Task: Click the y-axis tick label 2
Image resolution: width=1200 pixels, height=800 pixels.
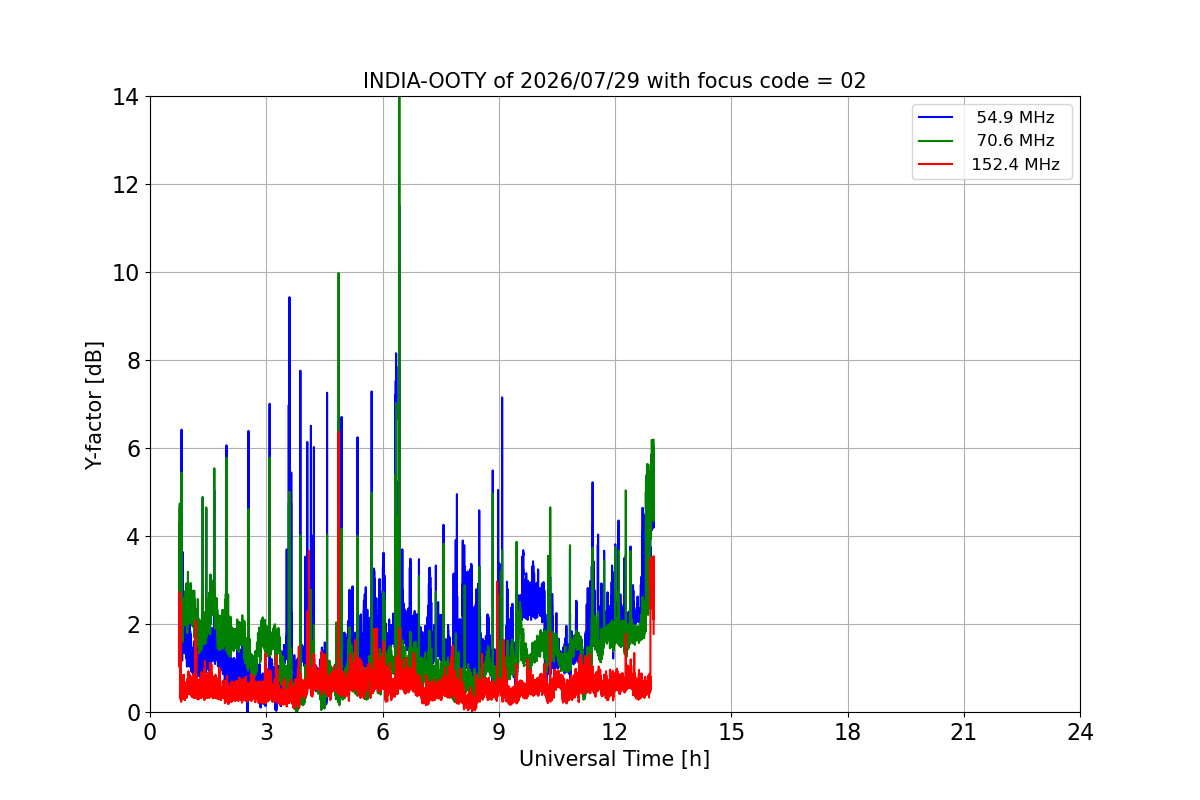Action: pos(132,625)
